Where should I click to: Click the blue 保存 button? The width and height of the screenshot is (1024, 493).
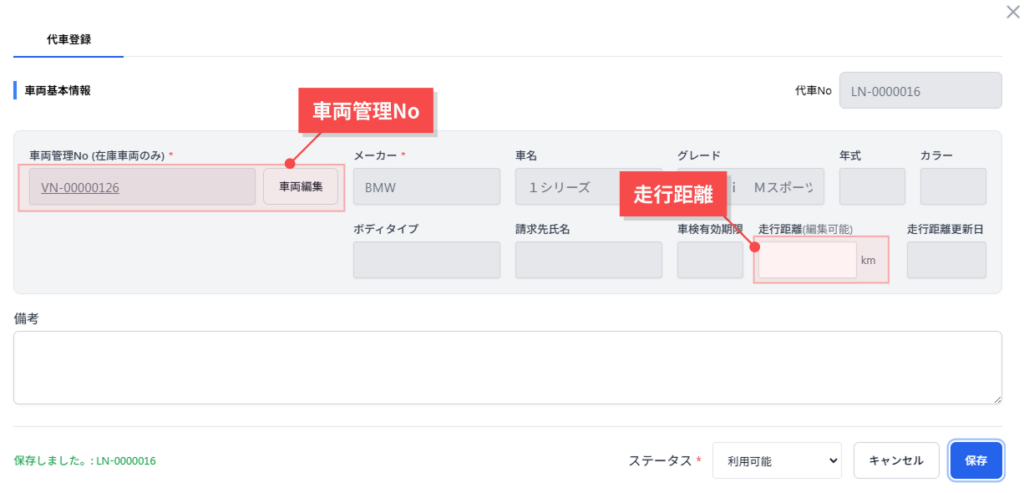(976, 461)
